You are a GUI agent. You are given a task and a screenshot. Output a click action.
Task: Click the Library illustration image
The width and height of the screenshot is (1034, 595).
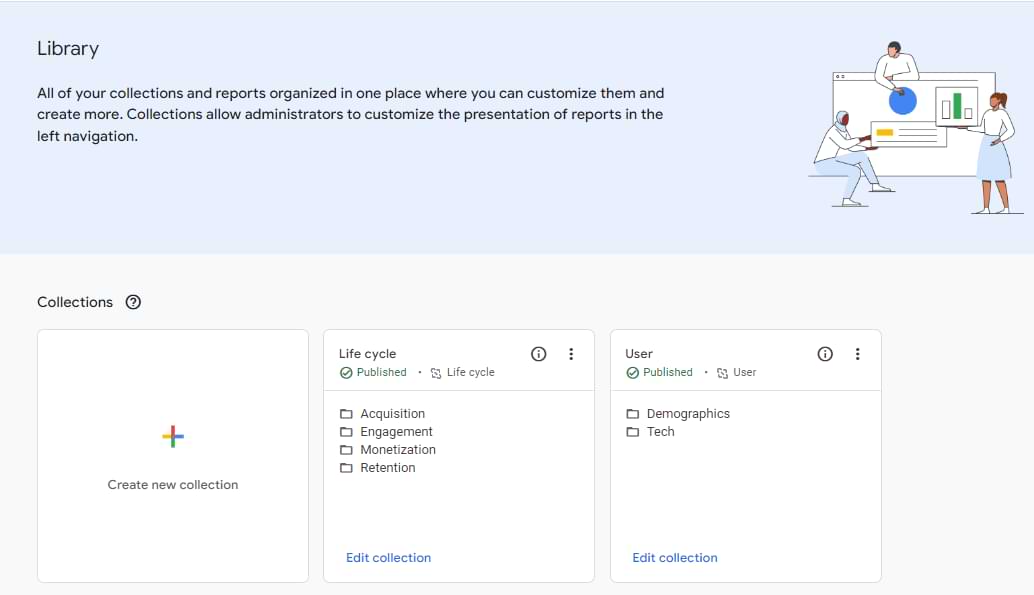pyautogui.click(x=915, y=127)
